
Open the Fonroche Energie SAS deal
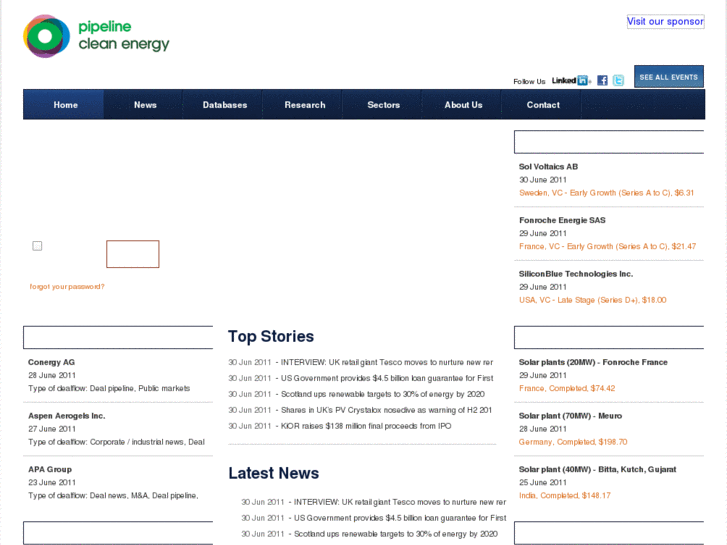pyautogui.click(x=562, y=220)
